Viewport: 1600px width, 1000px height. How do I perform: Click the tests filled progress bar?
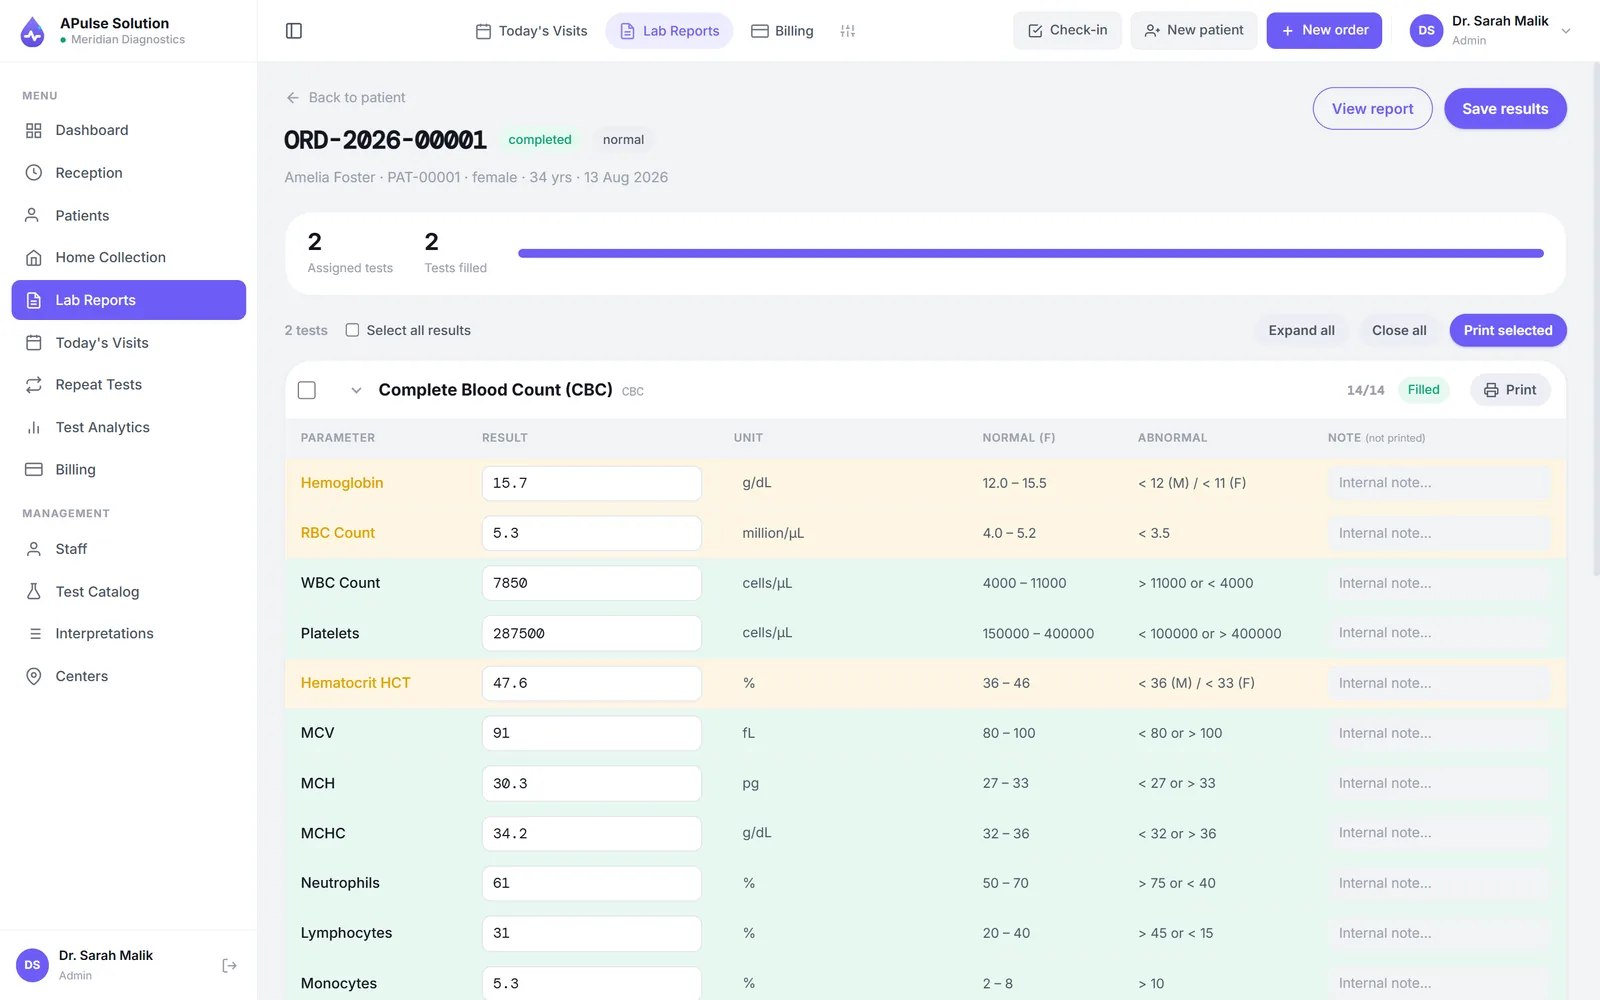click(x=1031, y=254)
